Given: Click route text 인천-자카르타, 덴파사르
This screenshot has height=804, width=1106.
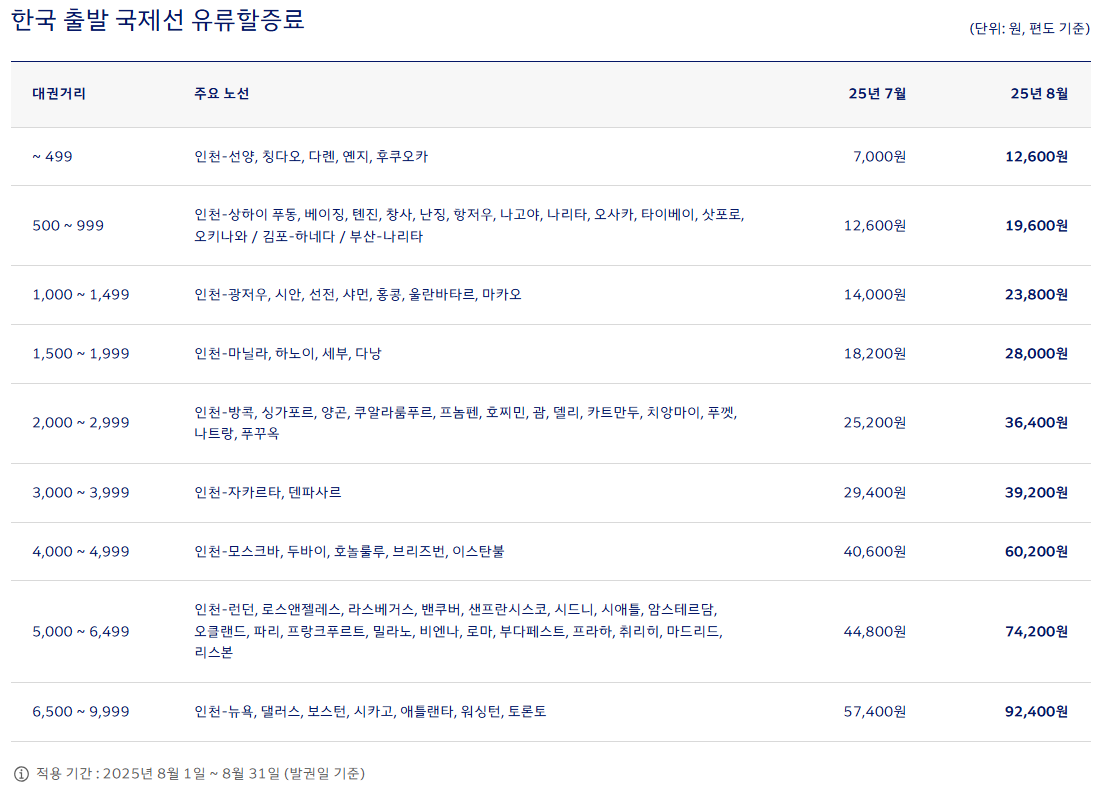Looking at the screenshot, I should tap(267, 492).
